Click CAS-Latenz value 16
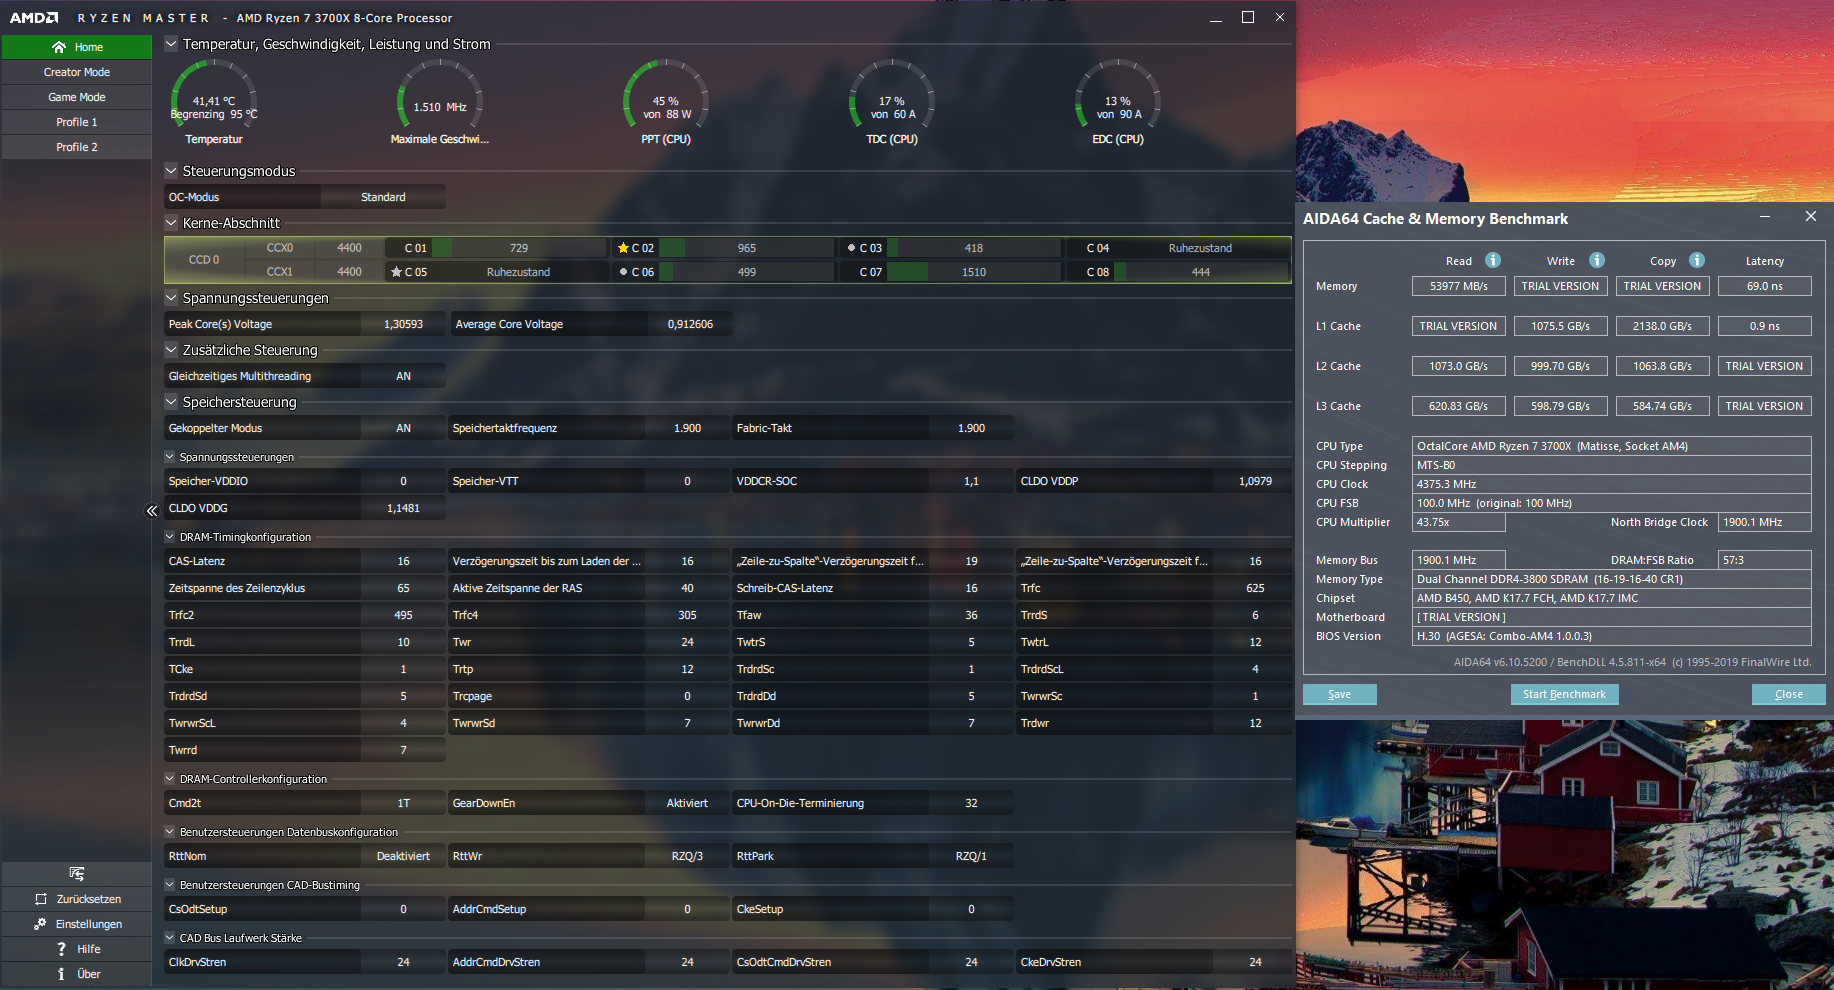The image size is (1834, 990). 403,561
